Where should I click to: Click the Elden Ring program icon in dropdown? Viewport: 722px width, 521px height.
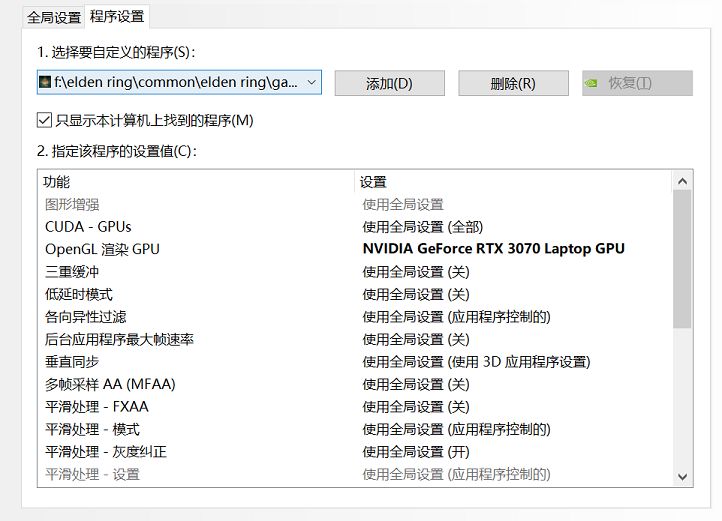click(x=45, y=82)
